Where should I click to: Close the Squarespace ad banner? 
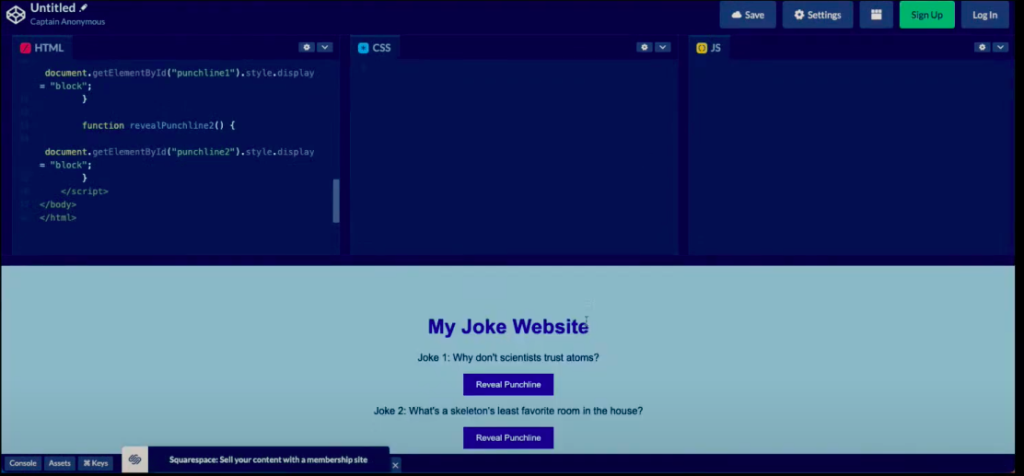395,465
